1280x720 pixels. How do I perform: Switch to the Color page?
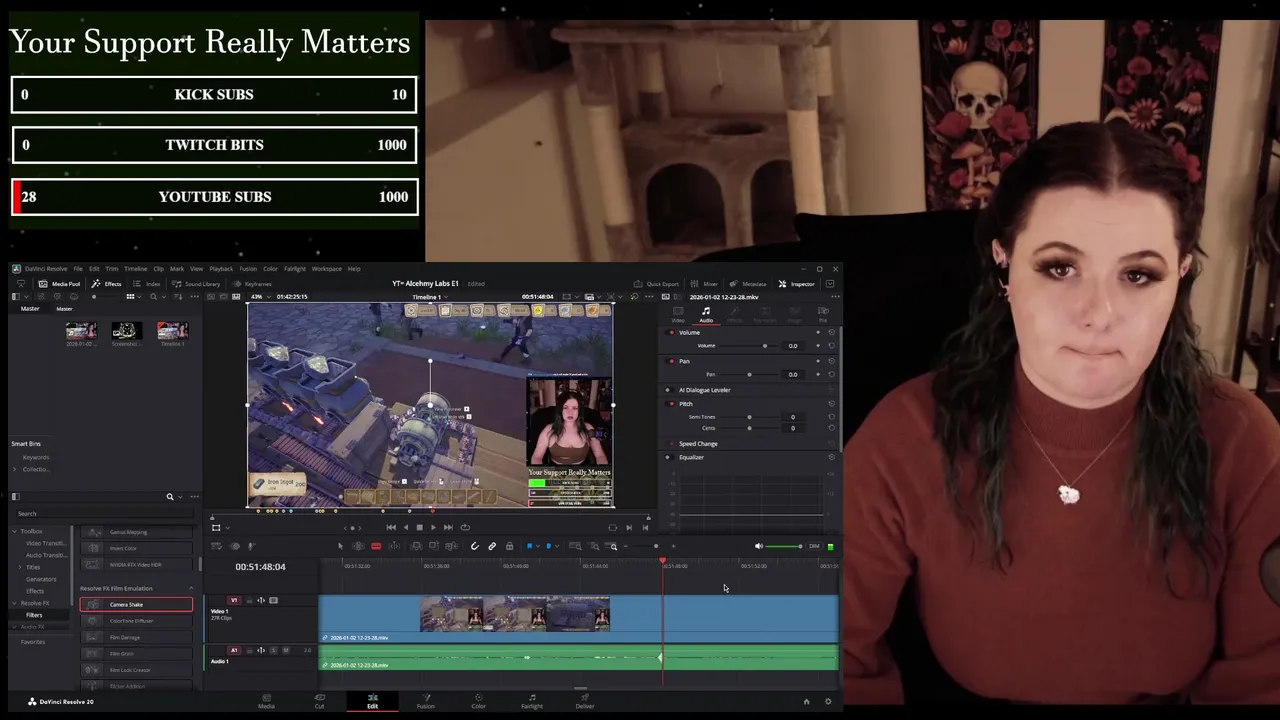[479, 700]
